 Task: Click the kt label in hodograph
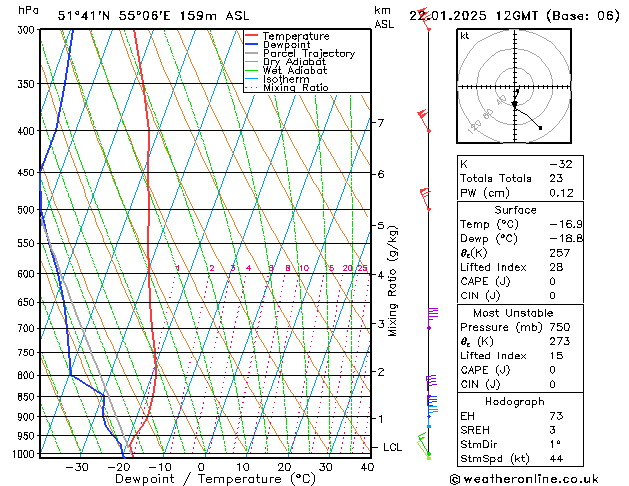[x=465, y=36]
